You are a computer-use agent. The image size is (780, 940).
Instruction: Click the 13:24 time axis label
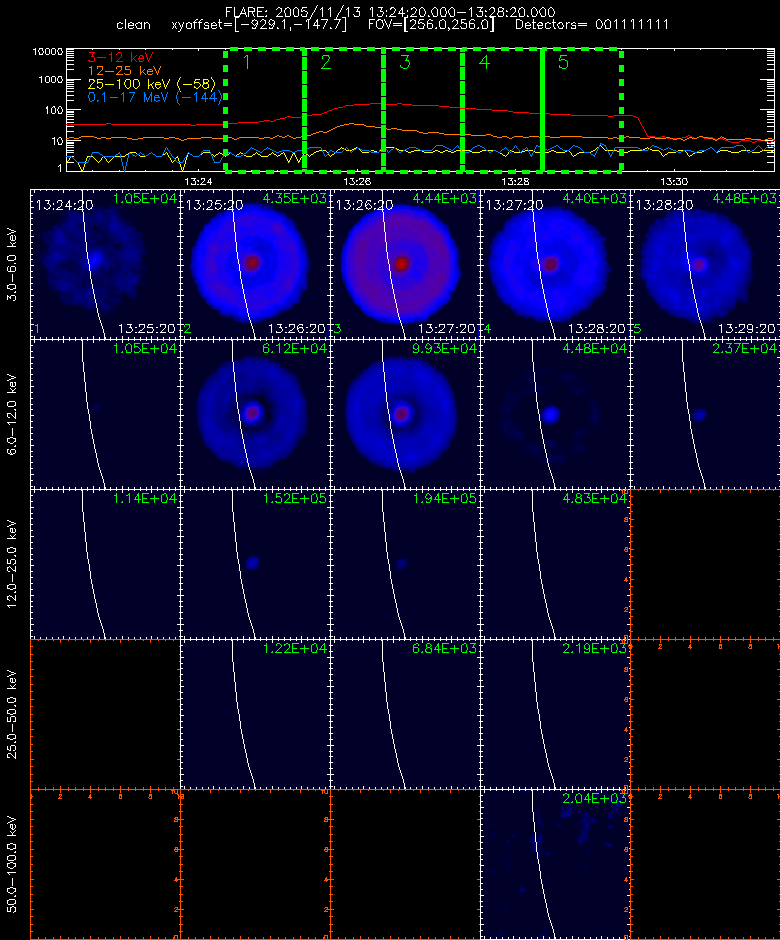(x=198, y=181)
